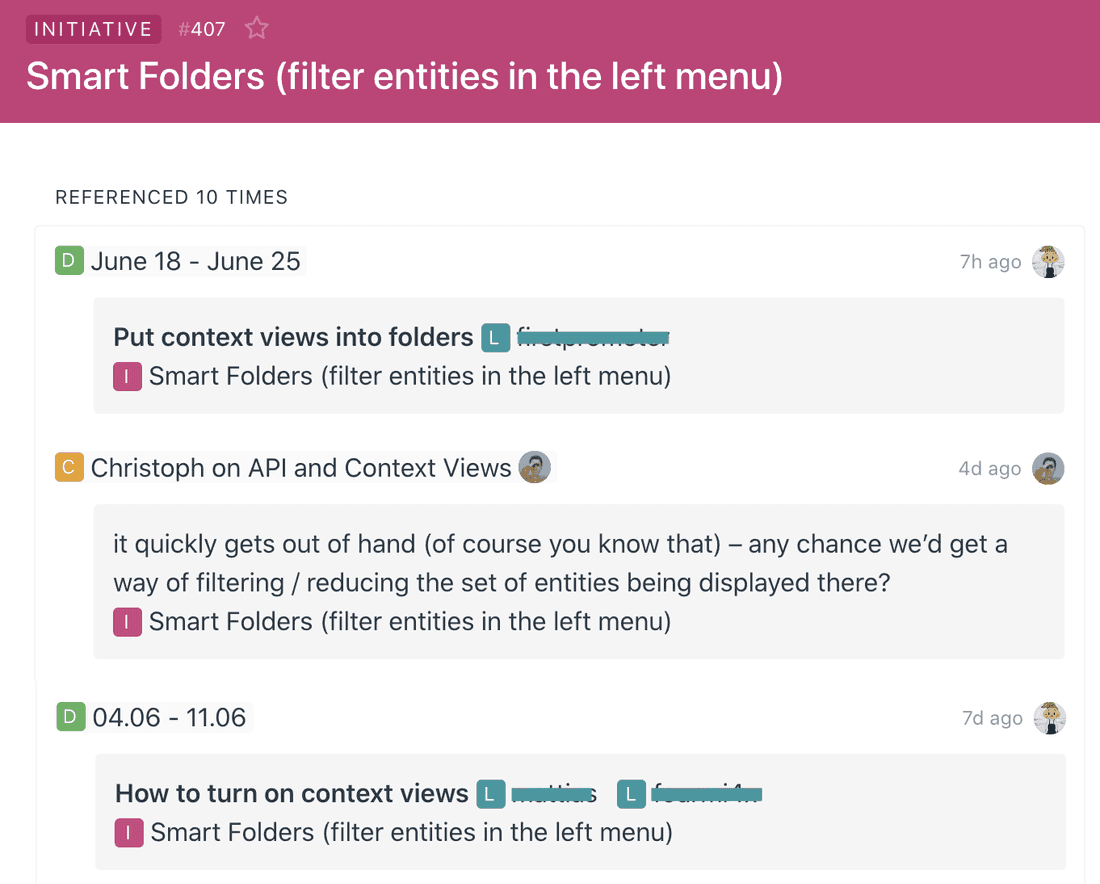Image resolution: width=1100 pixels, height=884 pixels.
Task: Open the June 18 - June 25 document
Action: [x=196, y=260]
